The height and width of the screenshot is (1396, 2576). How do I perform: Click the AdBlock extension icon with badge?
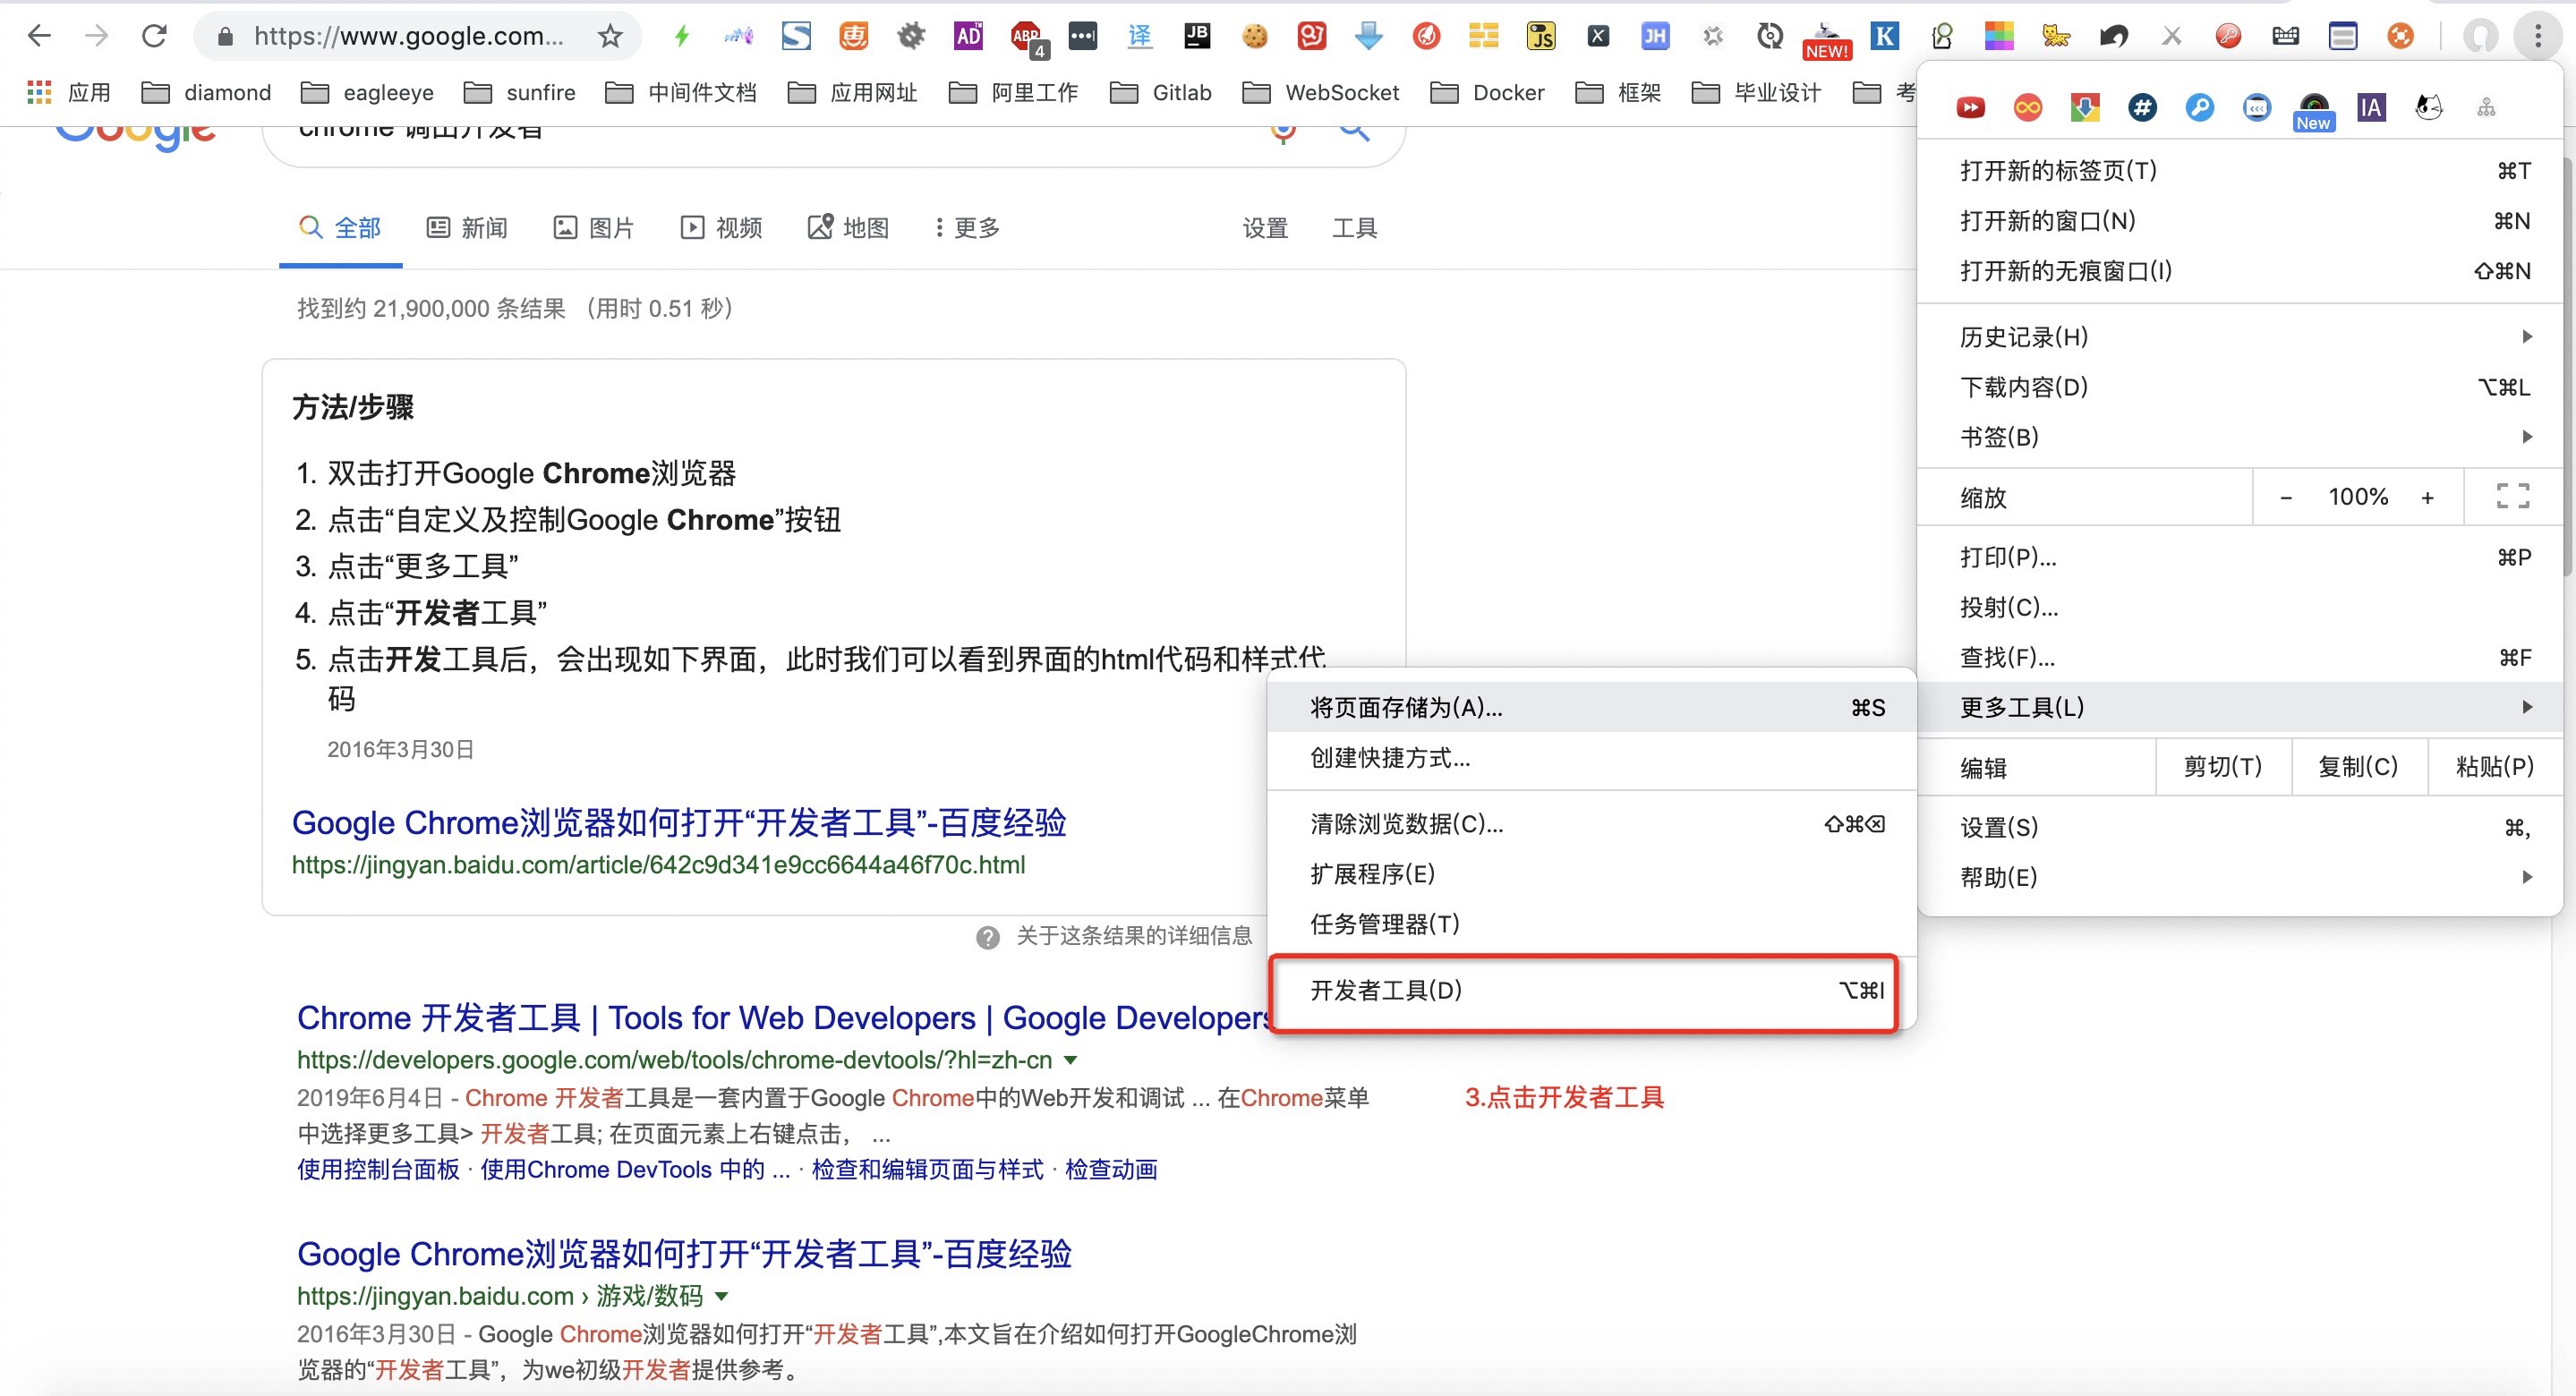point(1027,38)
